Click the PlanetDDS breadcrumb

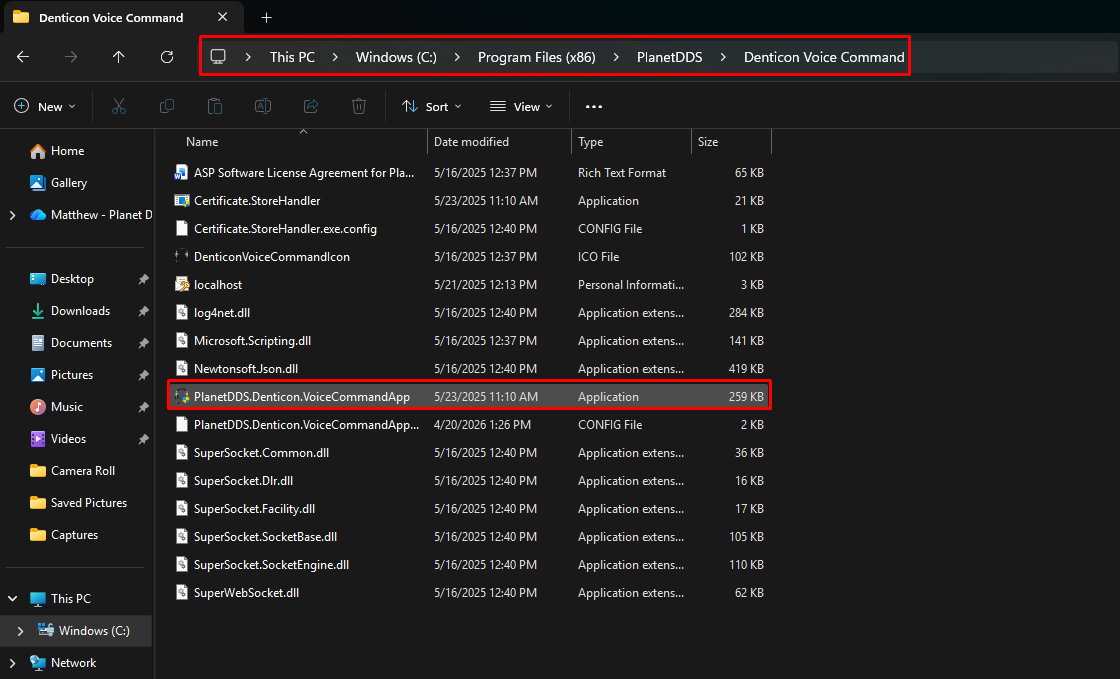(669, 57)
